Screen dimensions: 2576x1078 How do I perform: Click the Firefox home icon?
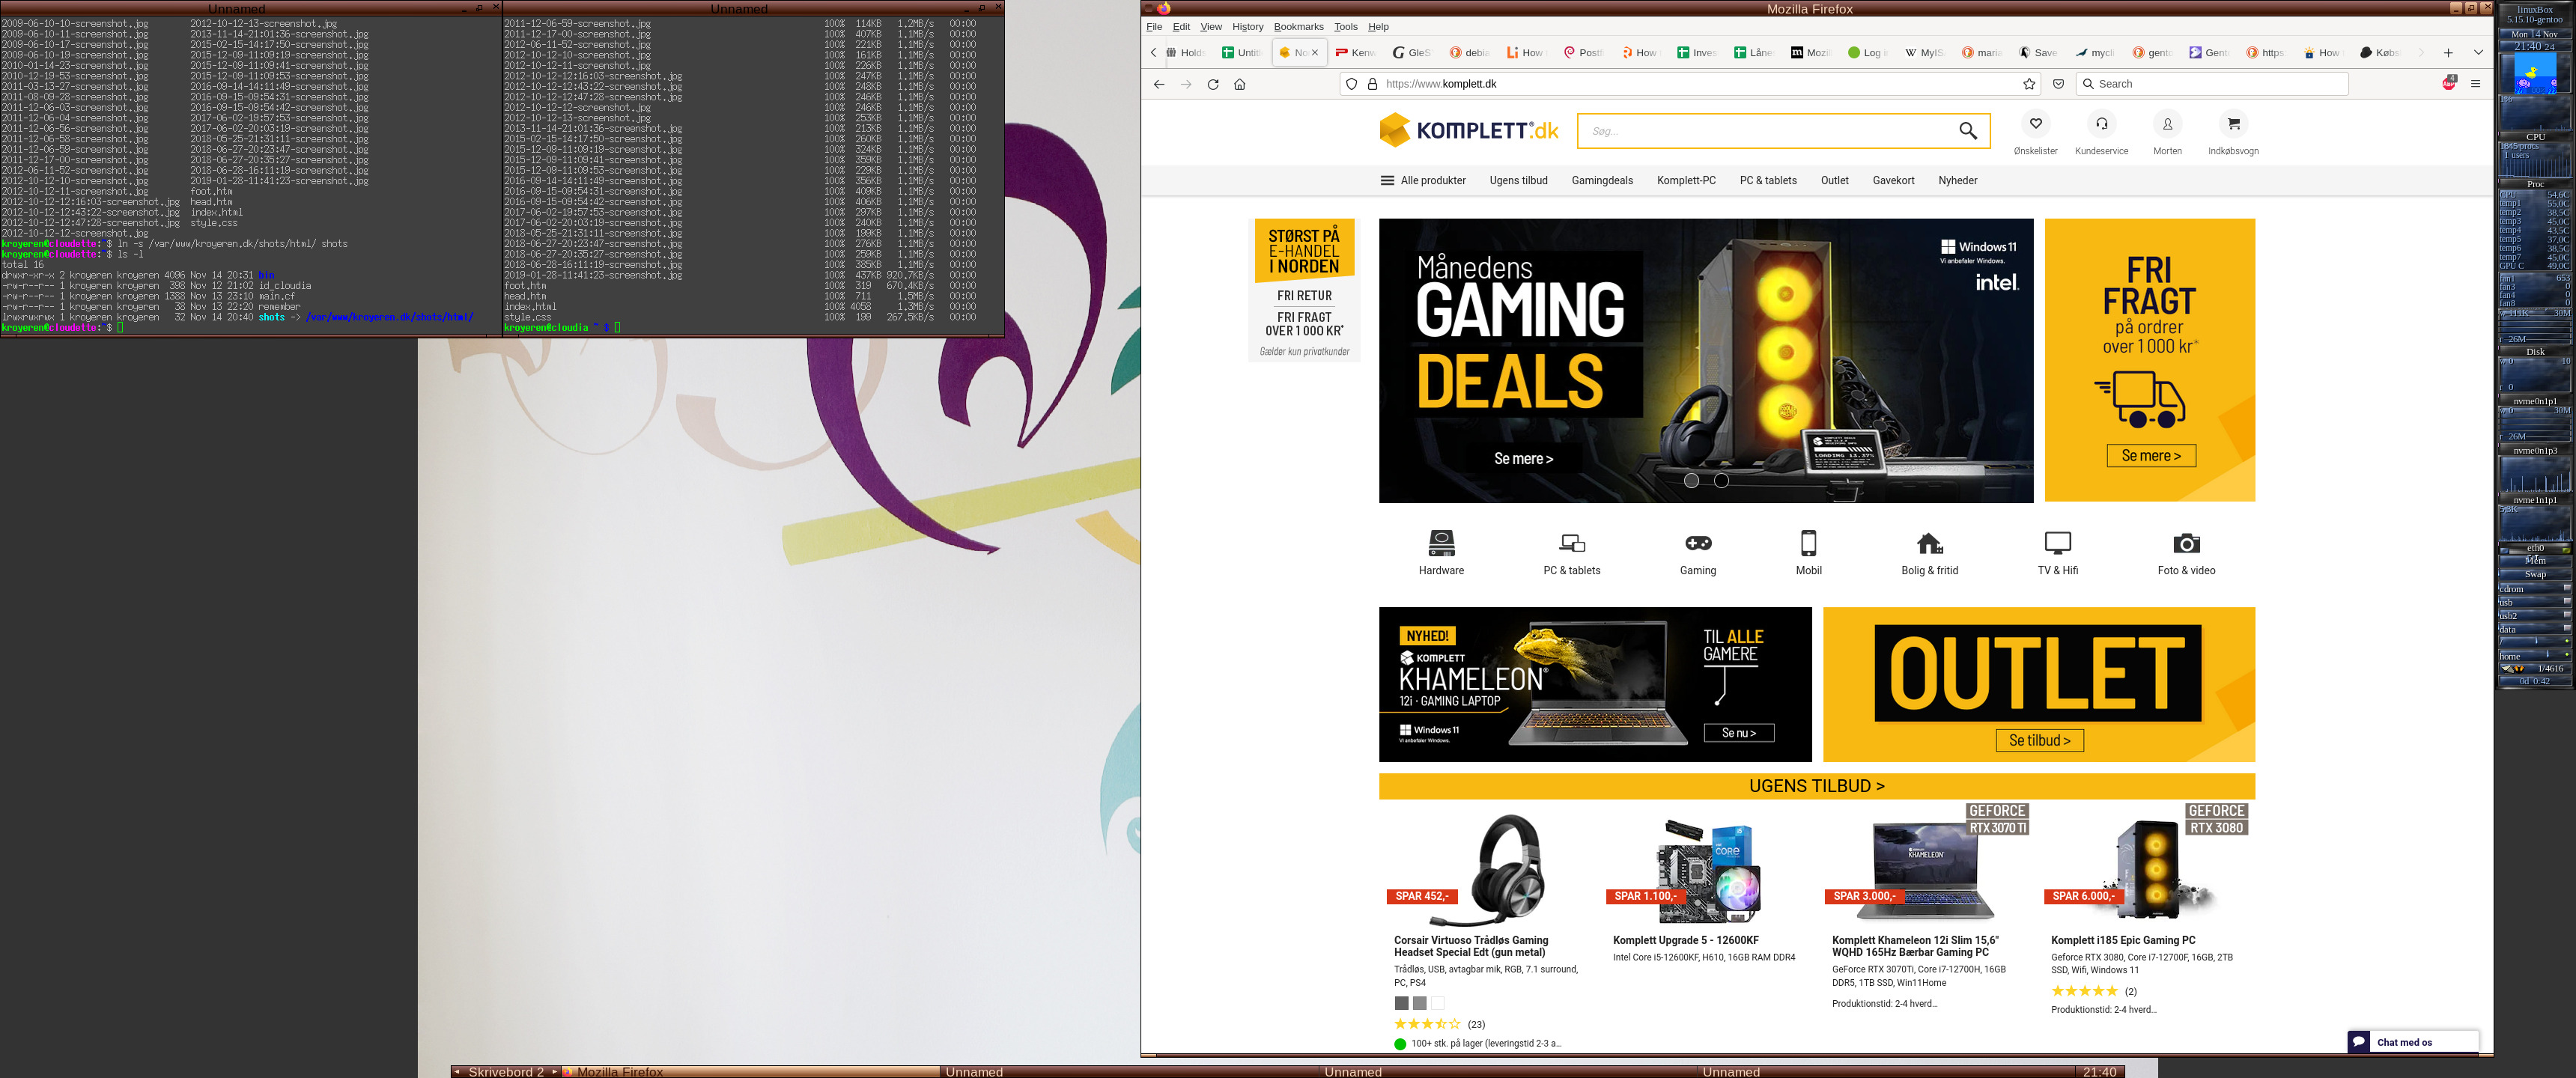tap(1239, 84)
